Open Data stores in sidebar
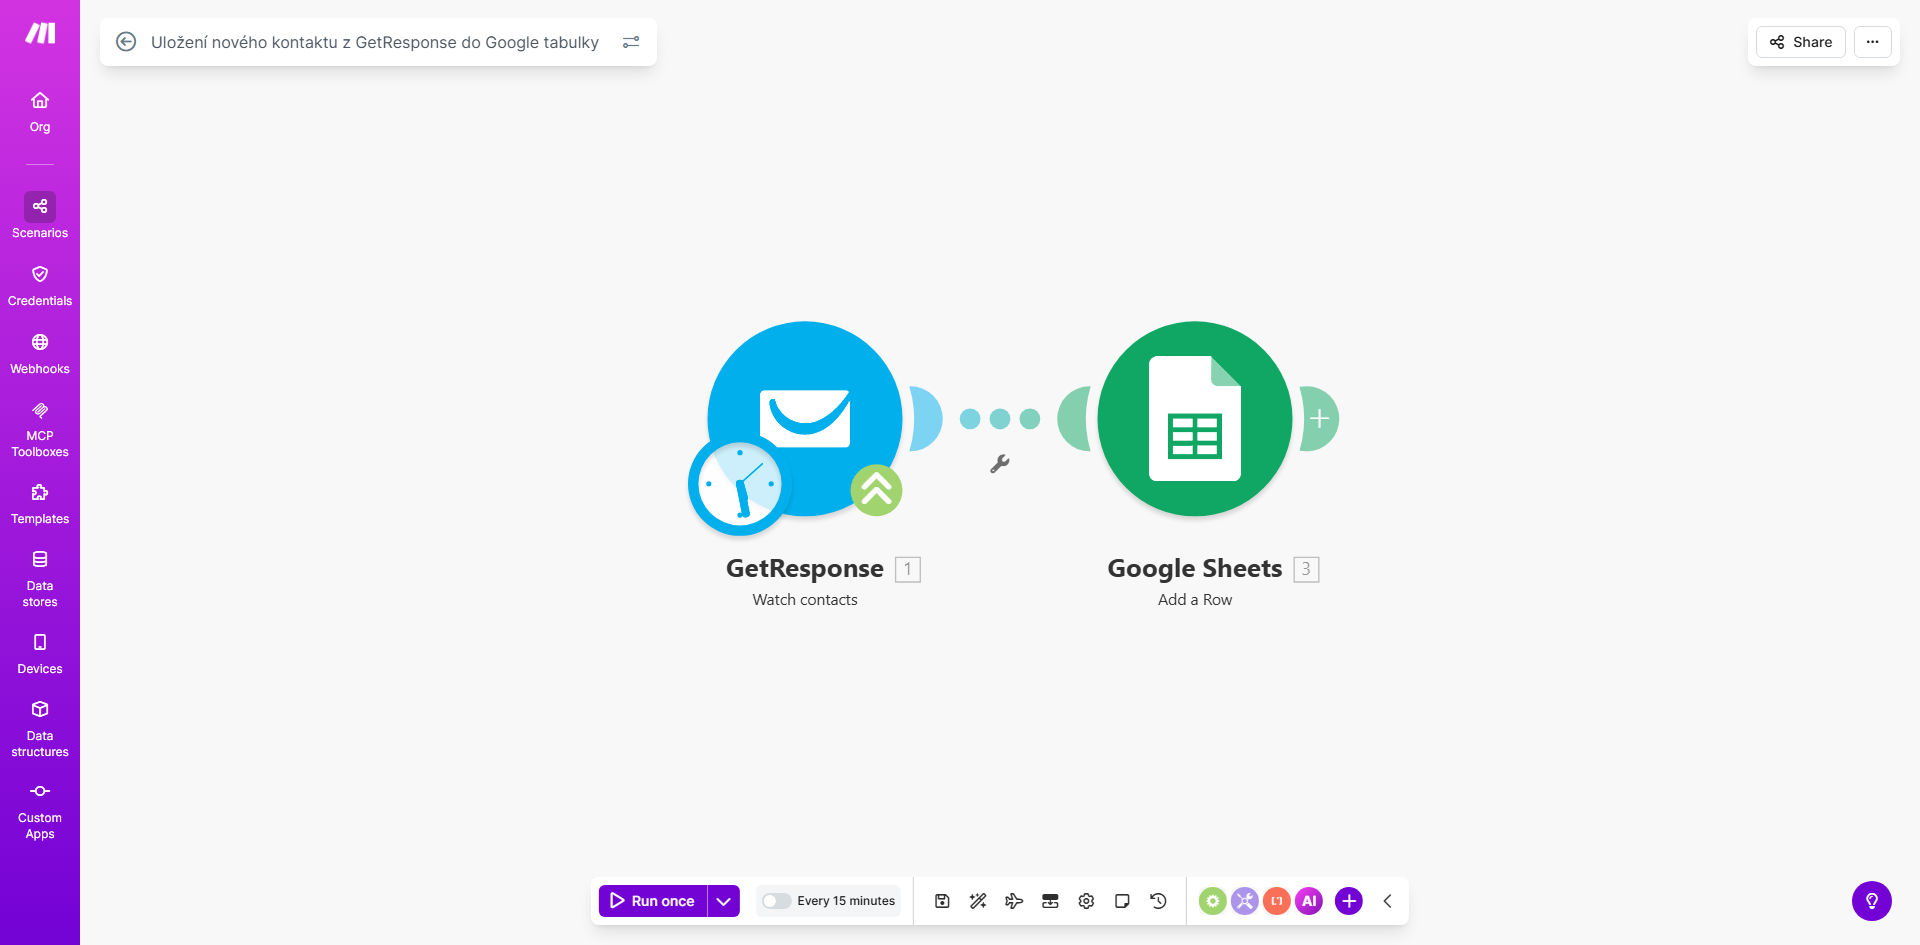This screenshot has width=1920, height=945. (x=40, y=579)
